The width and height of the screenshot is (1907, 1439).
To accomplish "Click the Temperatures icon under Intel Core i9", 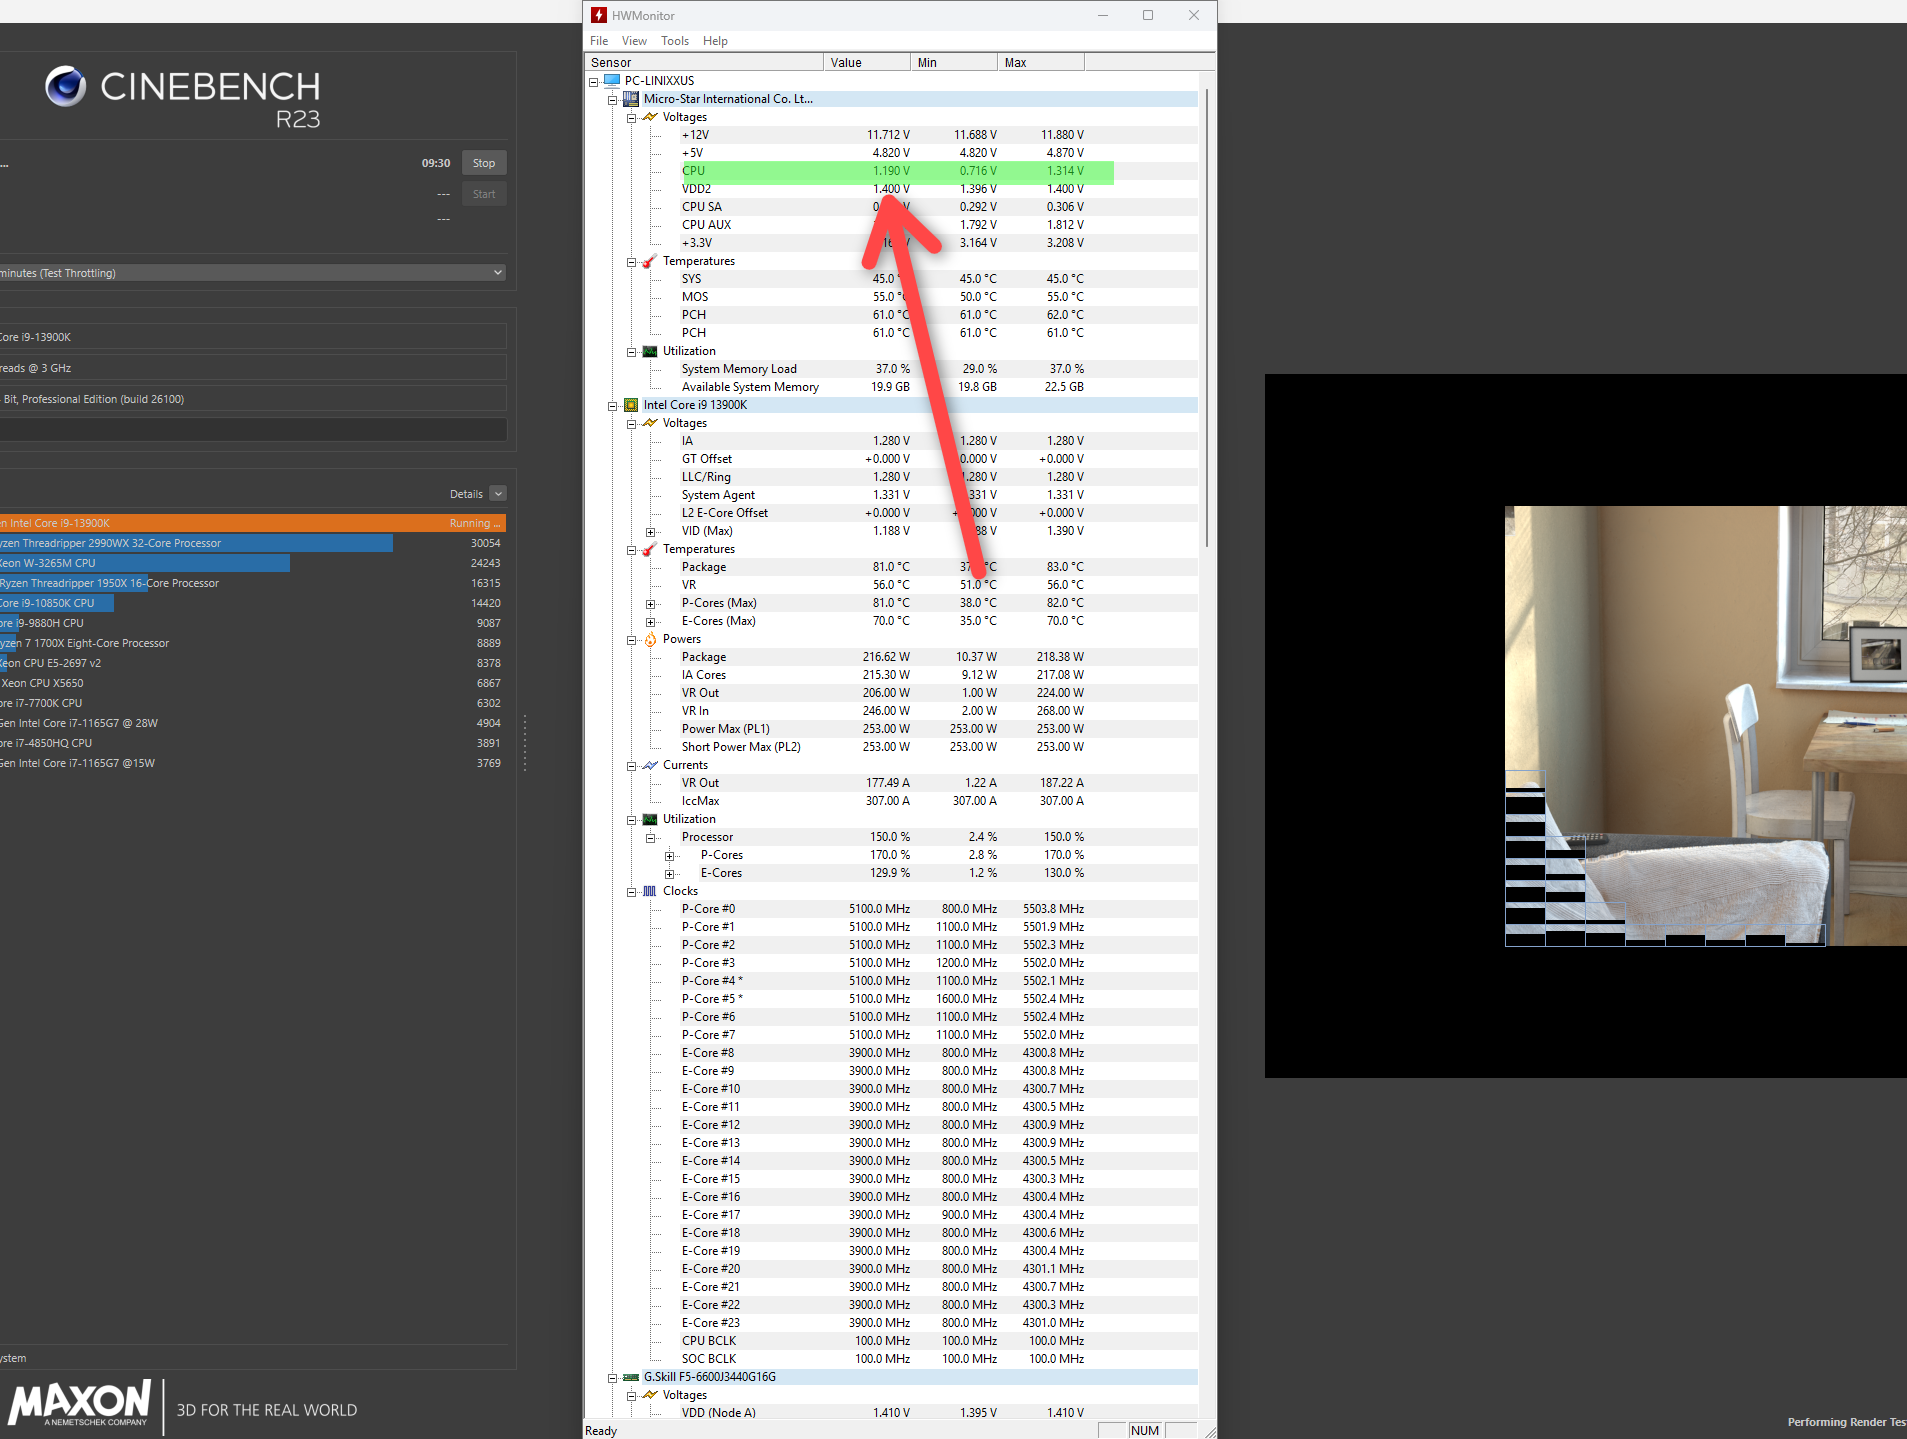I will point(650,548).
